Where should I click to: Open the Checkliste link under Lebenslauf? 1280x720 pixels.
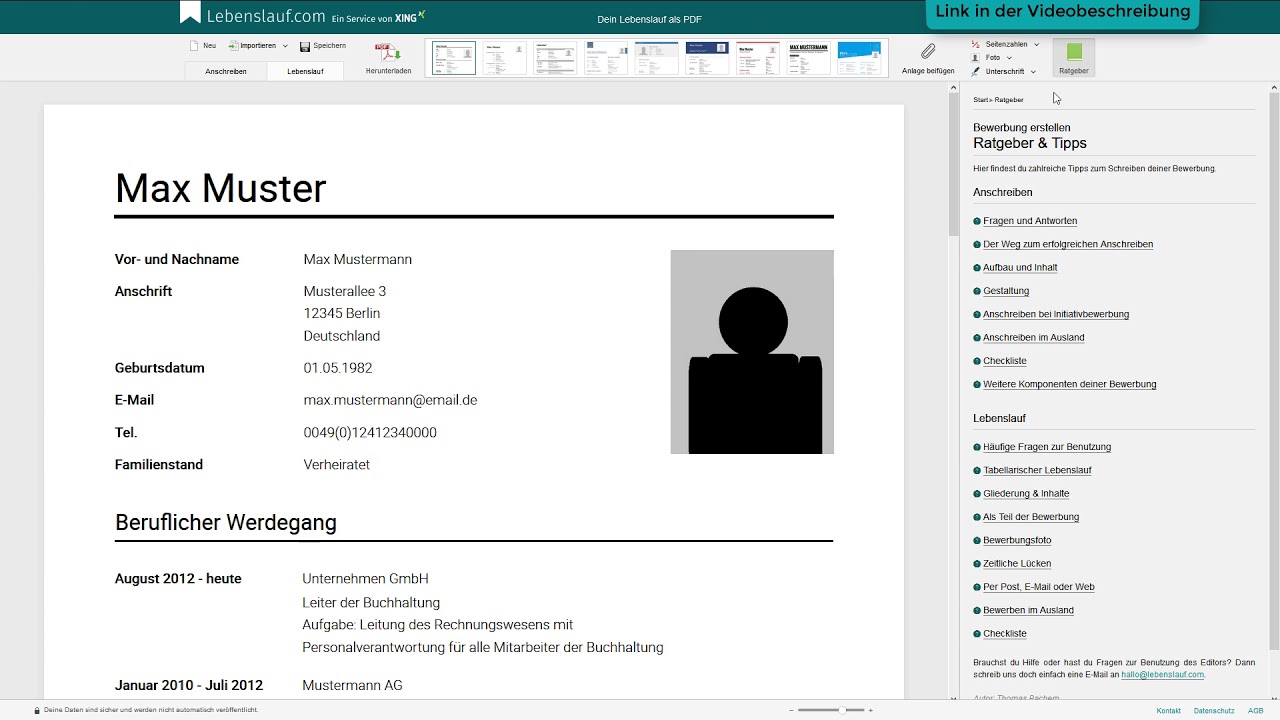click(1005, 634)
